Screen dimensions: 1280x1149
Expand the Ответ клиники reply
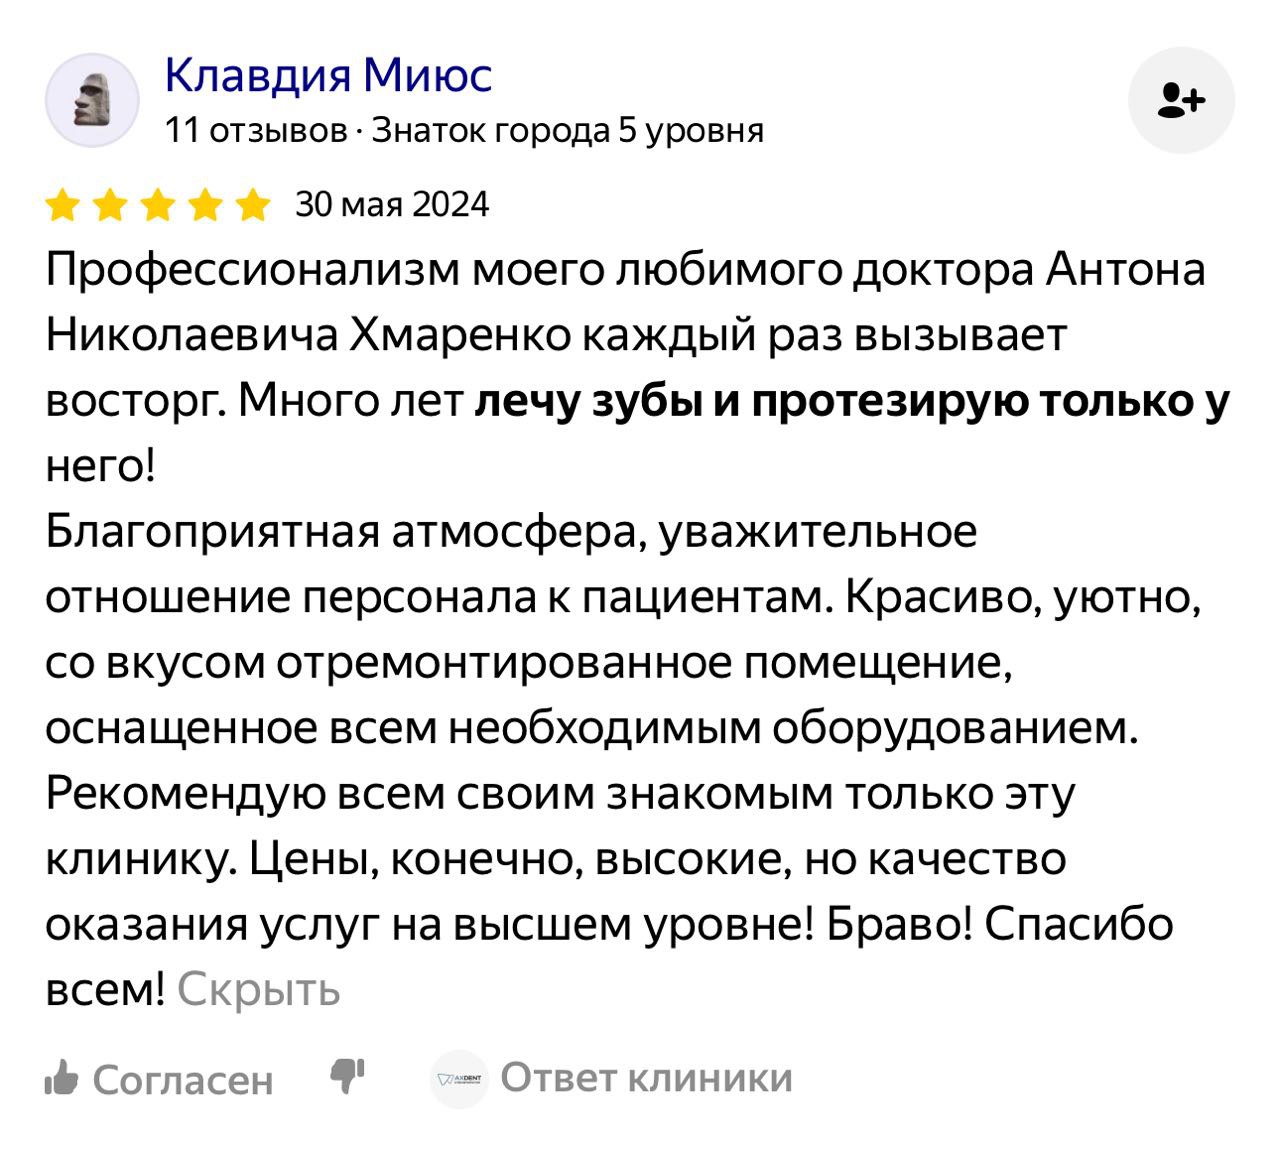pos(646,1078)
